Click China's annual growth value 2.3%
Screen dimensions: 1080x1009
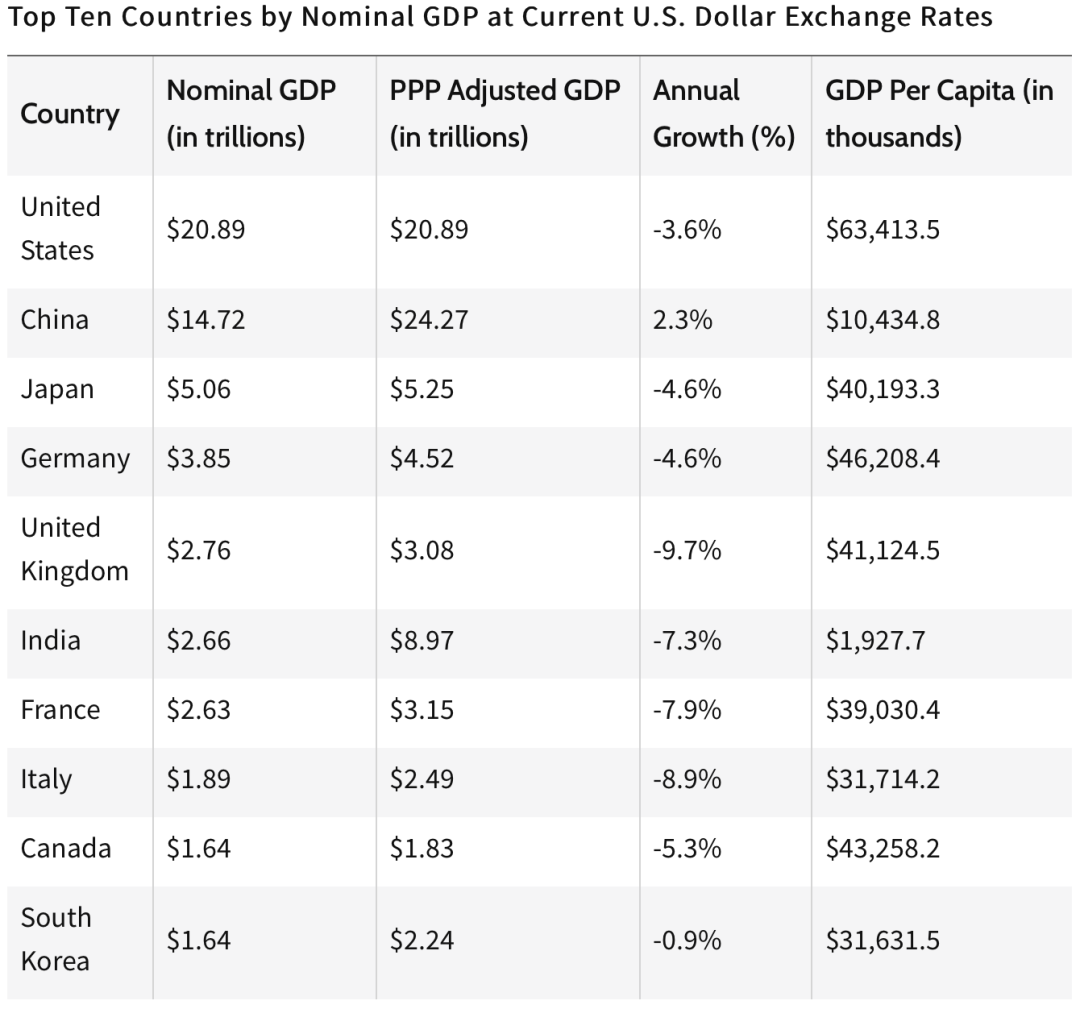pos(683,320)
